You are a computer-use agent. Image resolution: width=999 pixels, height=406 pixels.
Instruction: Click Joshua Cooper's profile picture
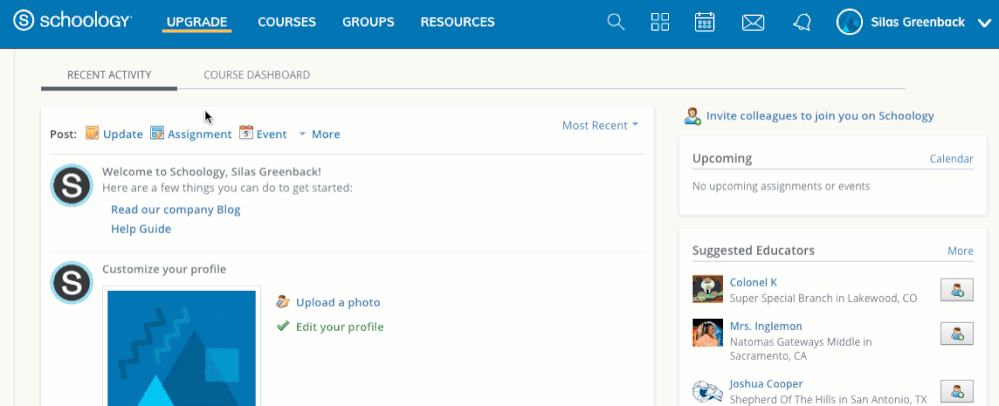point(708,391)
